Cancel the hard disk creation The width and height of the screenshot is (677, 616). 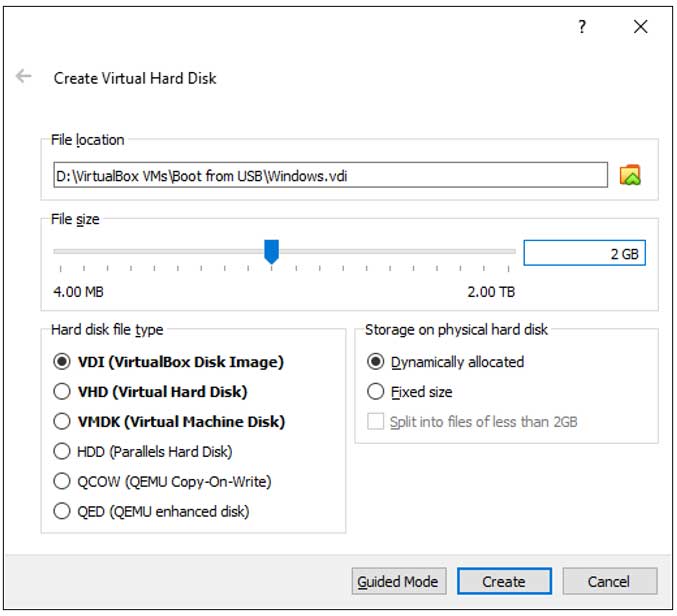click(609, 581)
